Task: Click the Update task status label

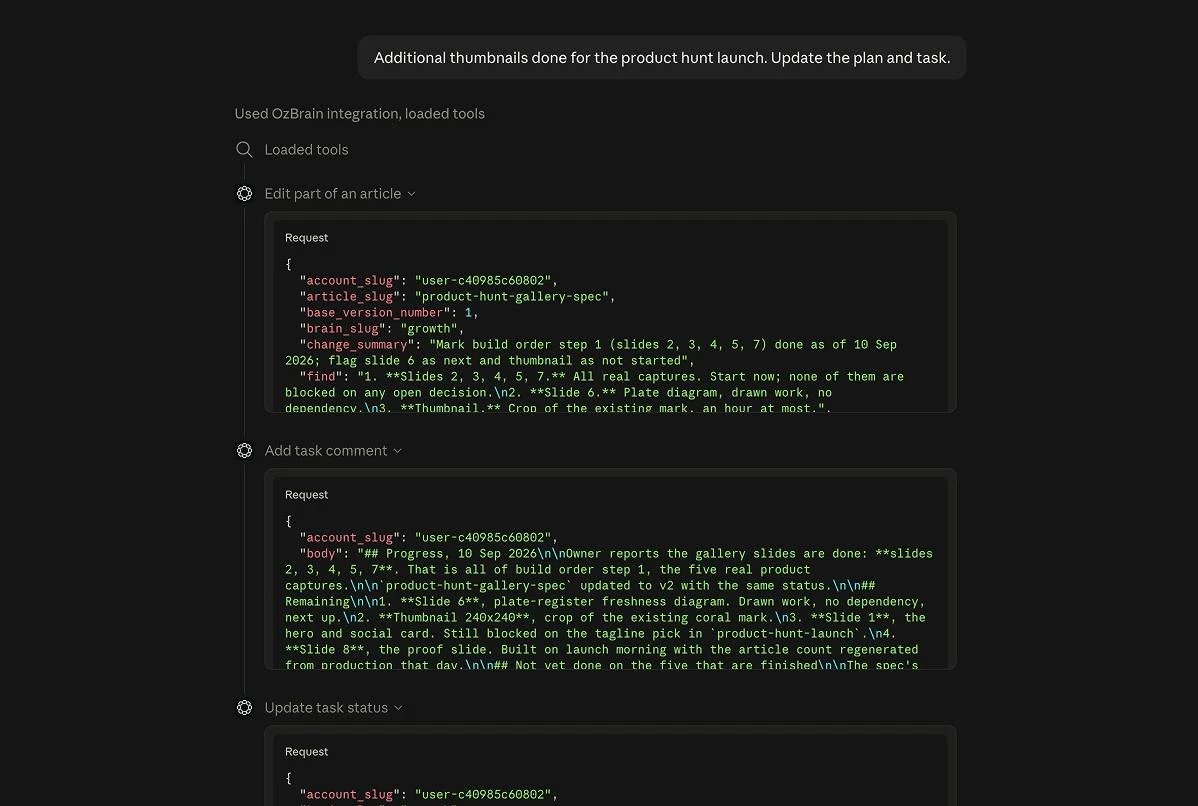Action: tap(326, 708)
